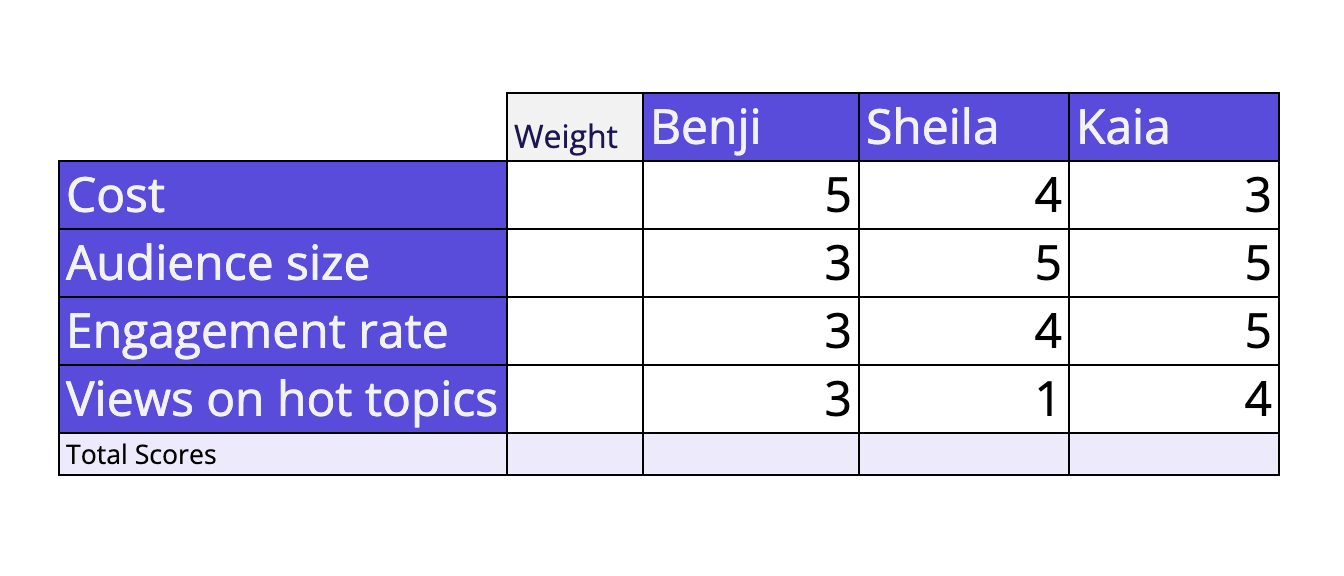Select the Weight cell for Audience size
This screenshot has height=576, width=1344.
click(574, 263)
